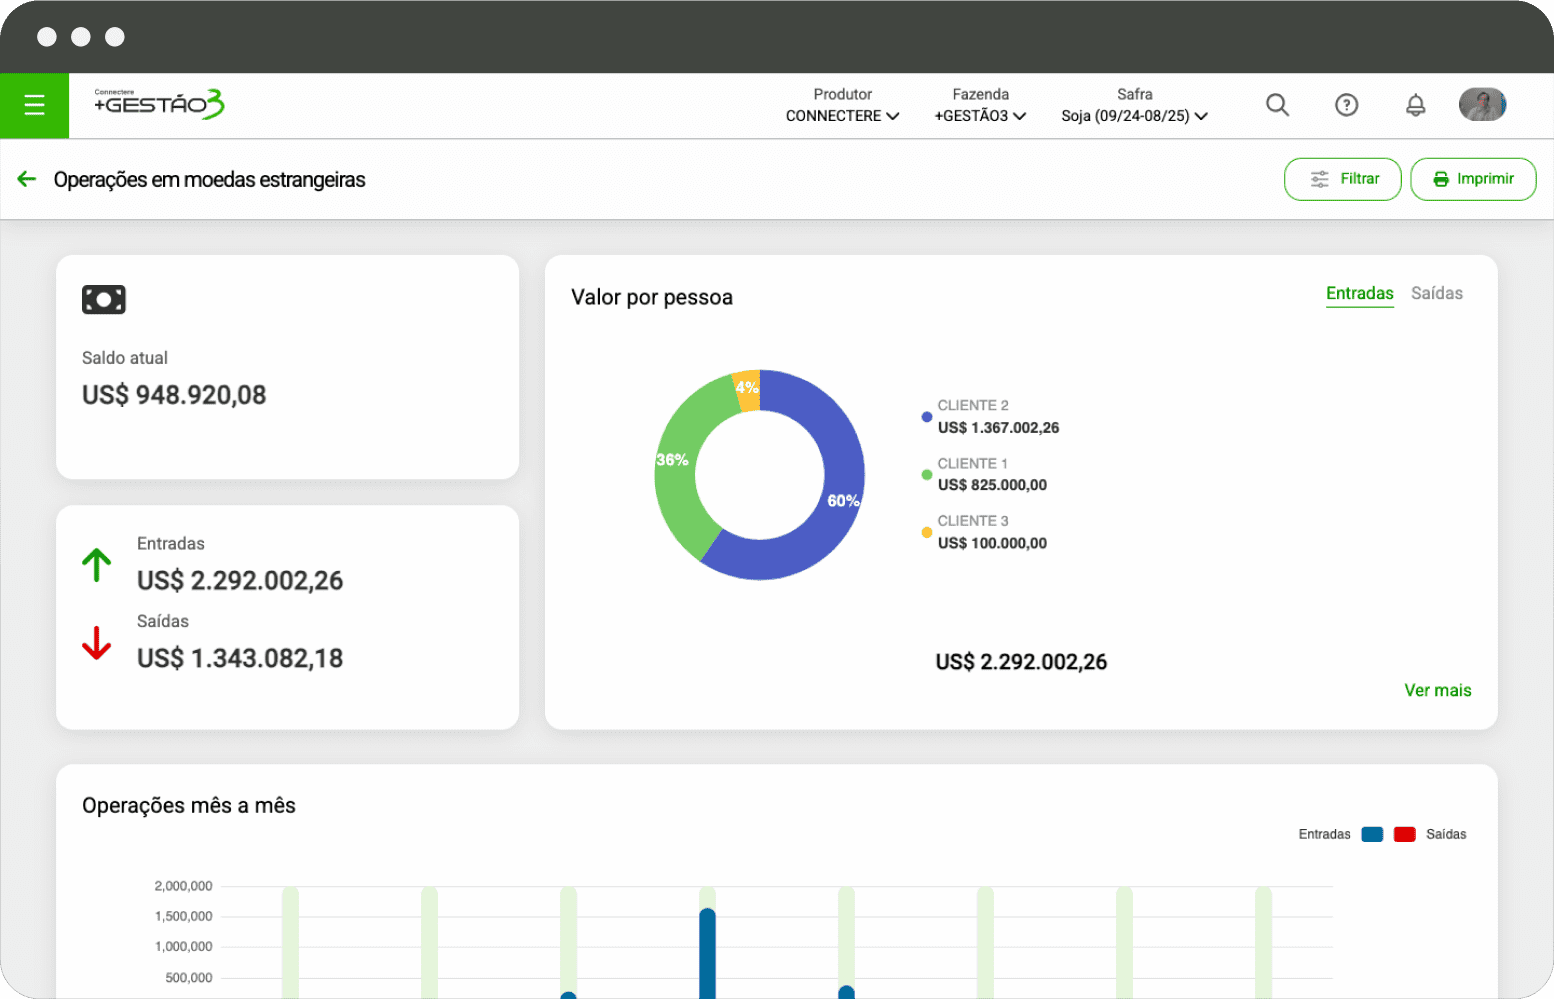1554x999 pixels.
Task: Switch to the Saídas tab
Action: 1436,293
